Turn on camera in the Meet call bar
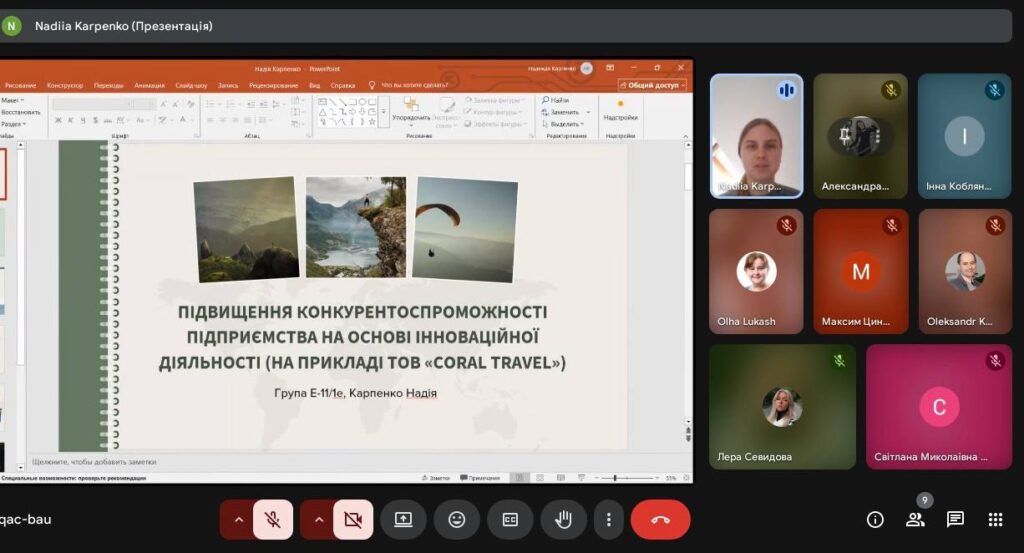This screenshot has width=1024, height=553. coord(353,520)
